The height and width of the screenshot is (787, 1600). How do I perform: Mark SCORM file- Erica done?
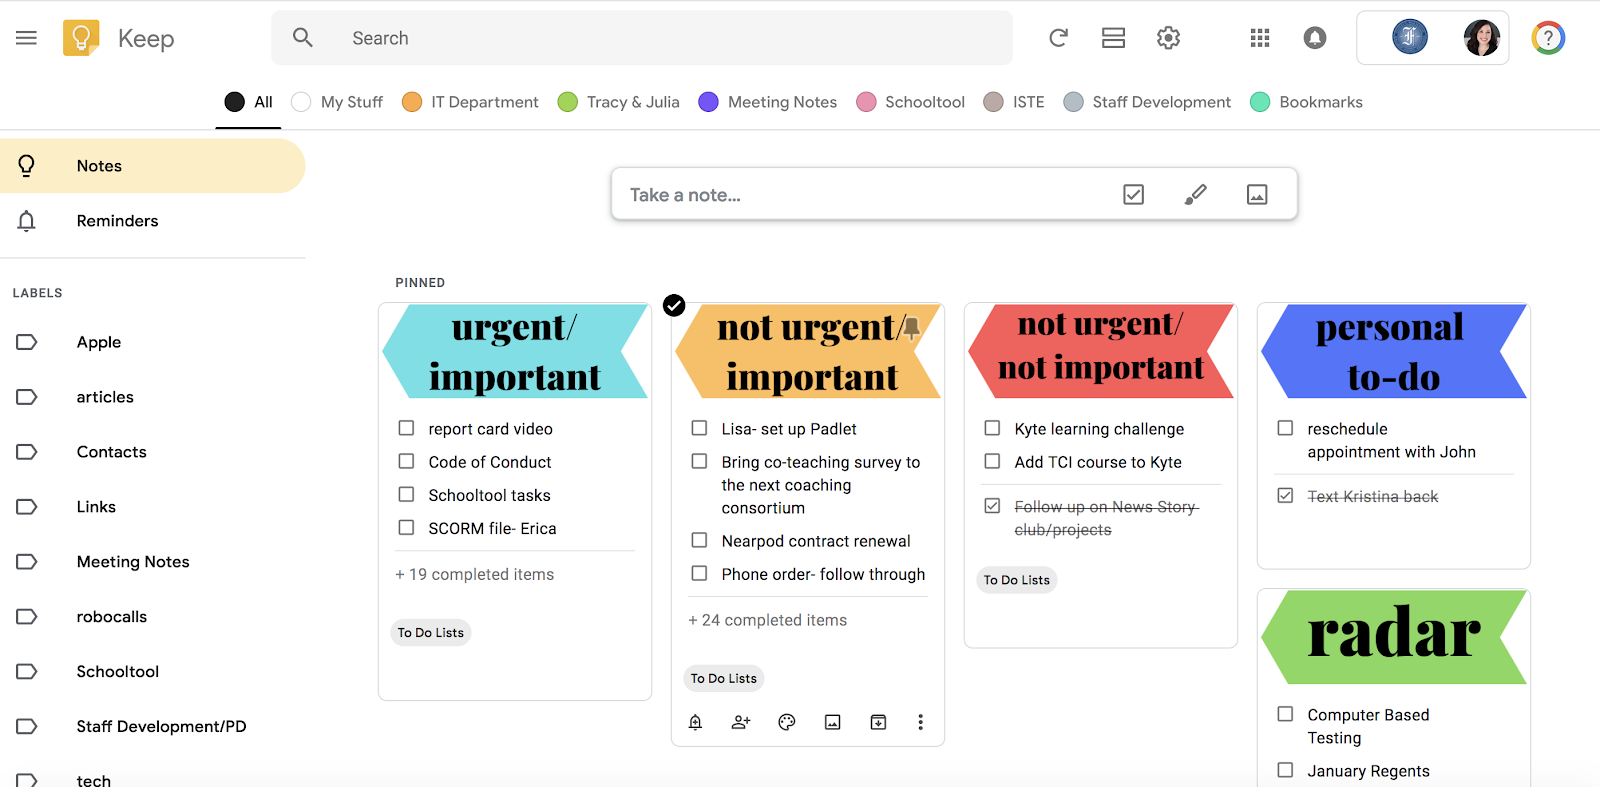tap(406, 527)
